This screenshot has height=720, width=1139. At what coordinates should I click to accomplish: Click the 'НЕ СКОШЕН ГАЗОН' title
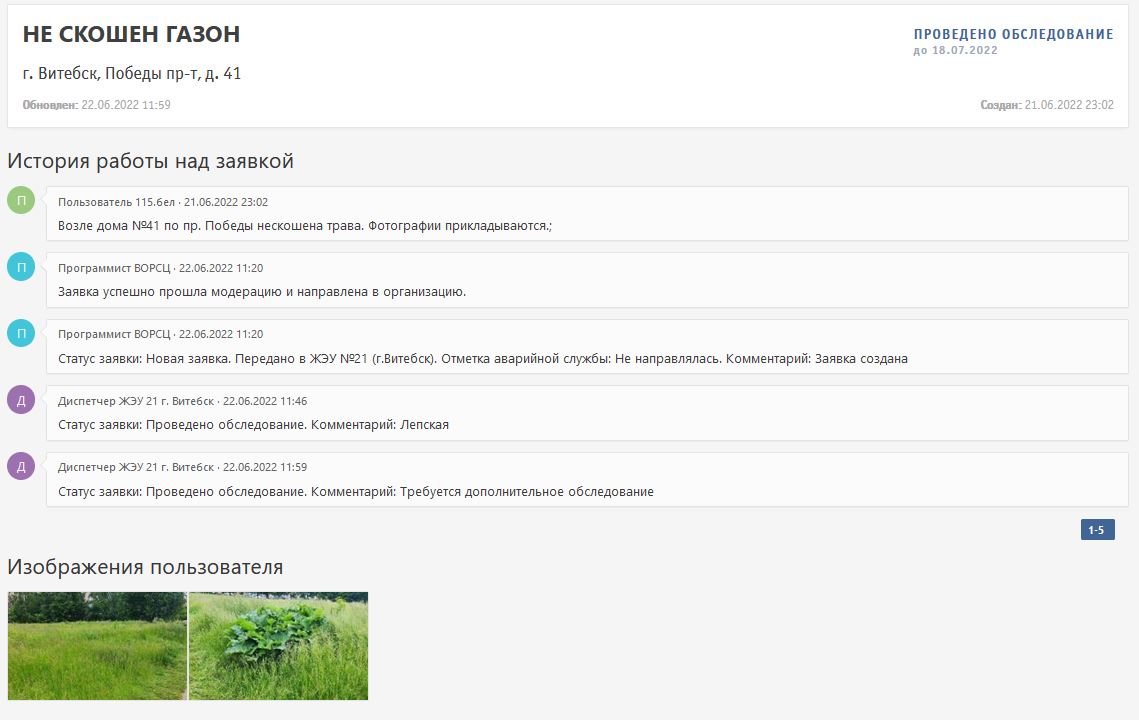[x=131, y=34]
